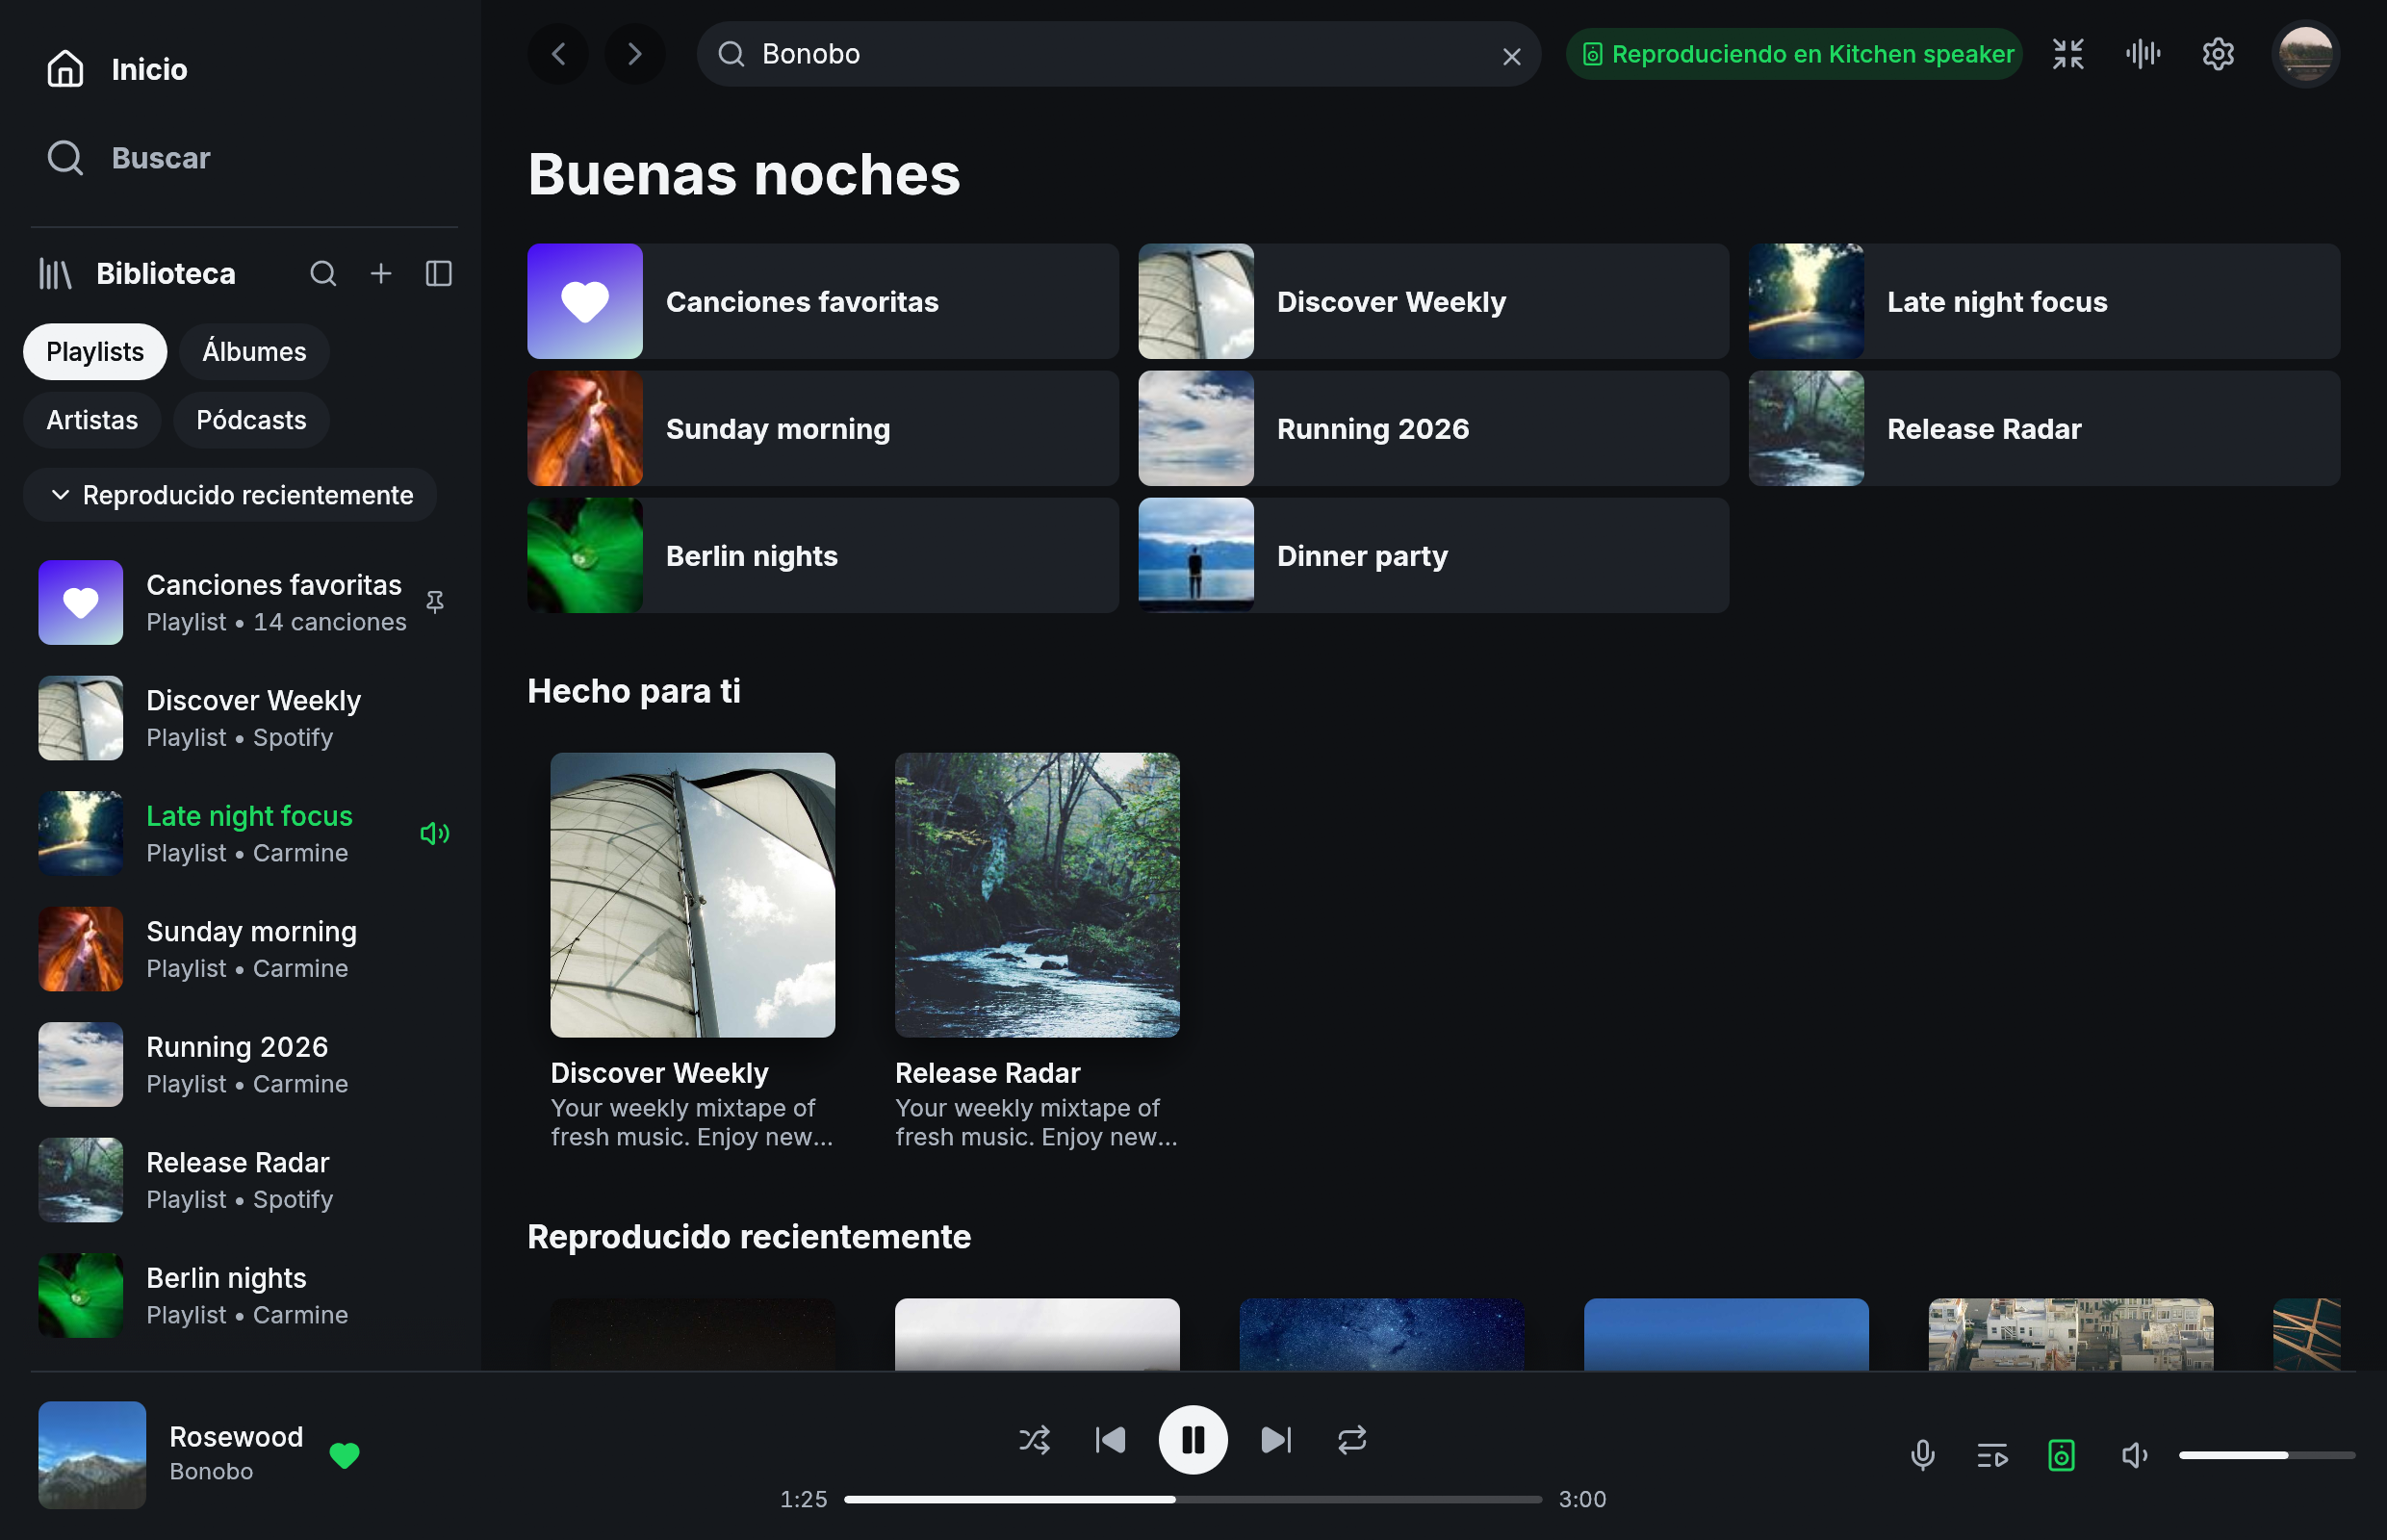2387x1540 pixels.
Task: Open the audio waveform icon
Action: tap(2143, 54)
